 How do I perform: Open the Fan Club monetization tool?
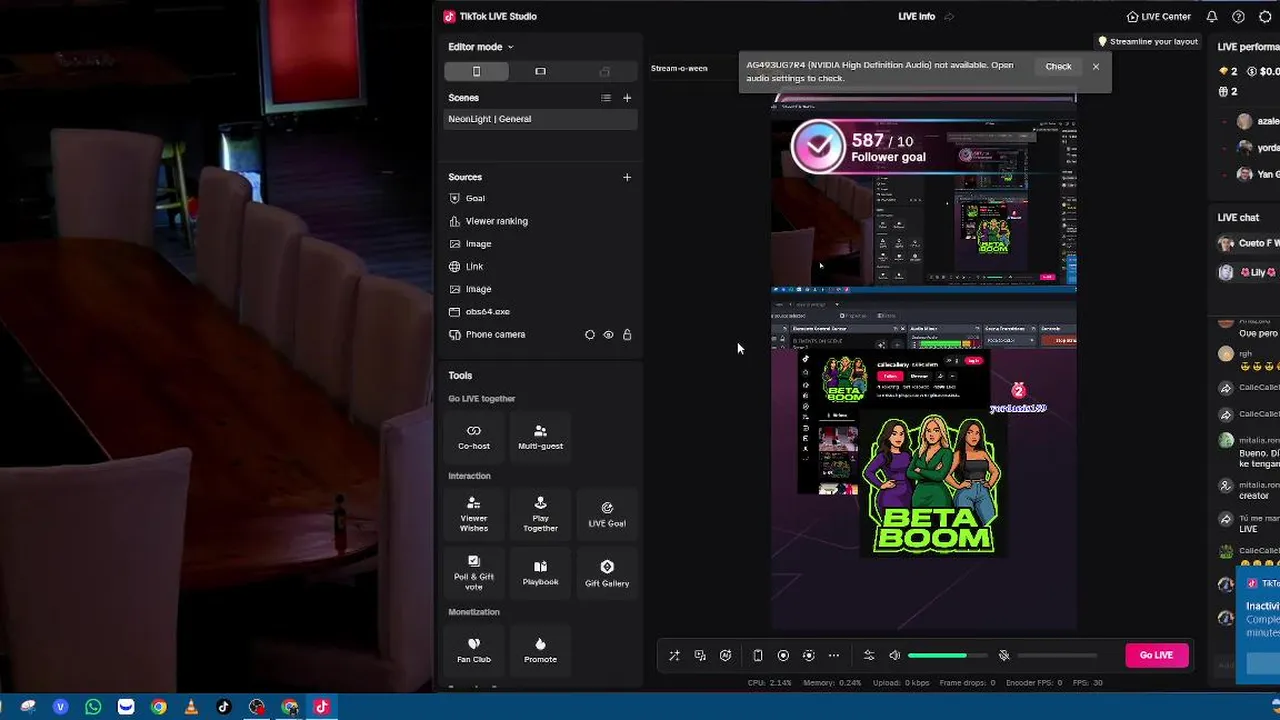pos(474,650)
